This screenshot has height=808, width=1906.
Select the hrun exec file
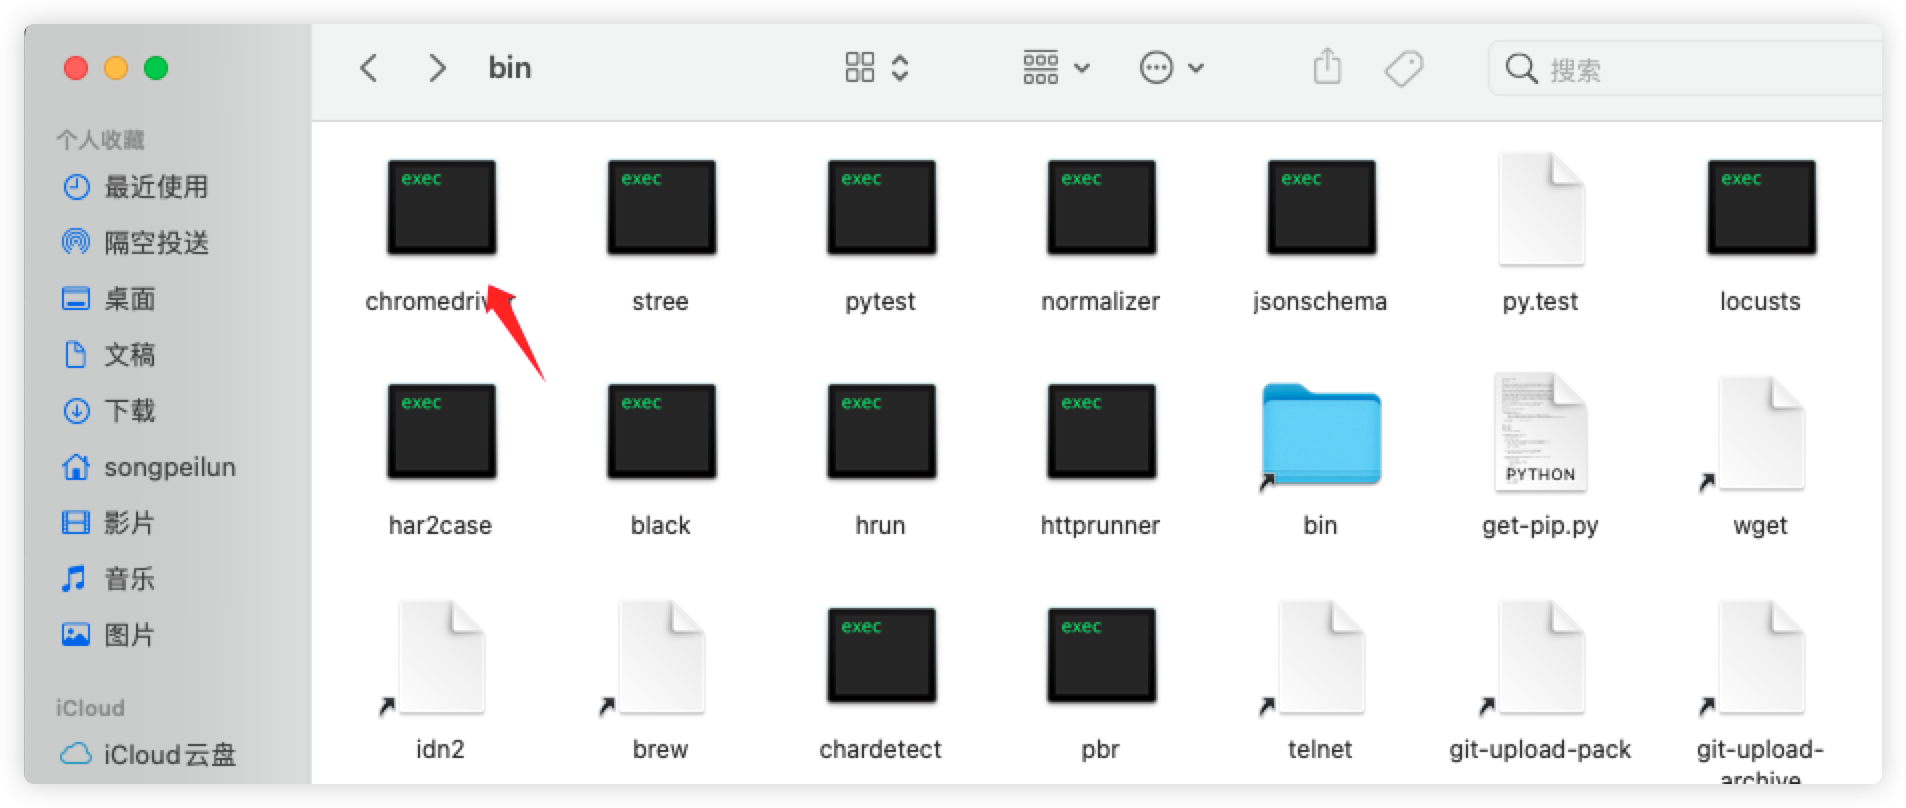(881, 431)
